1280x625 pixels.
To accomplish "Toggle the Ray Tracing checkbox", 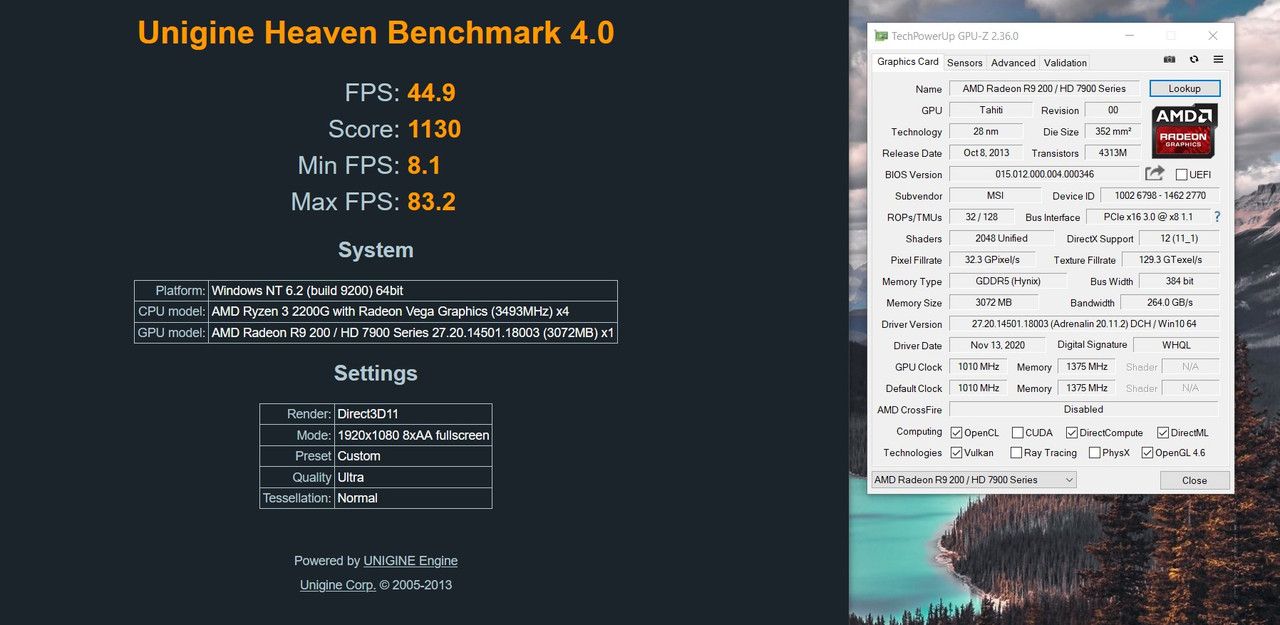I will tap(1016, 453).
